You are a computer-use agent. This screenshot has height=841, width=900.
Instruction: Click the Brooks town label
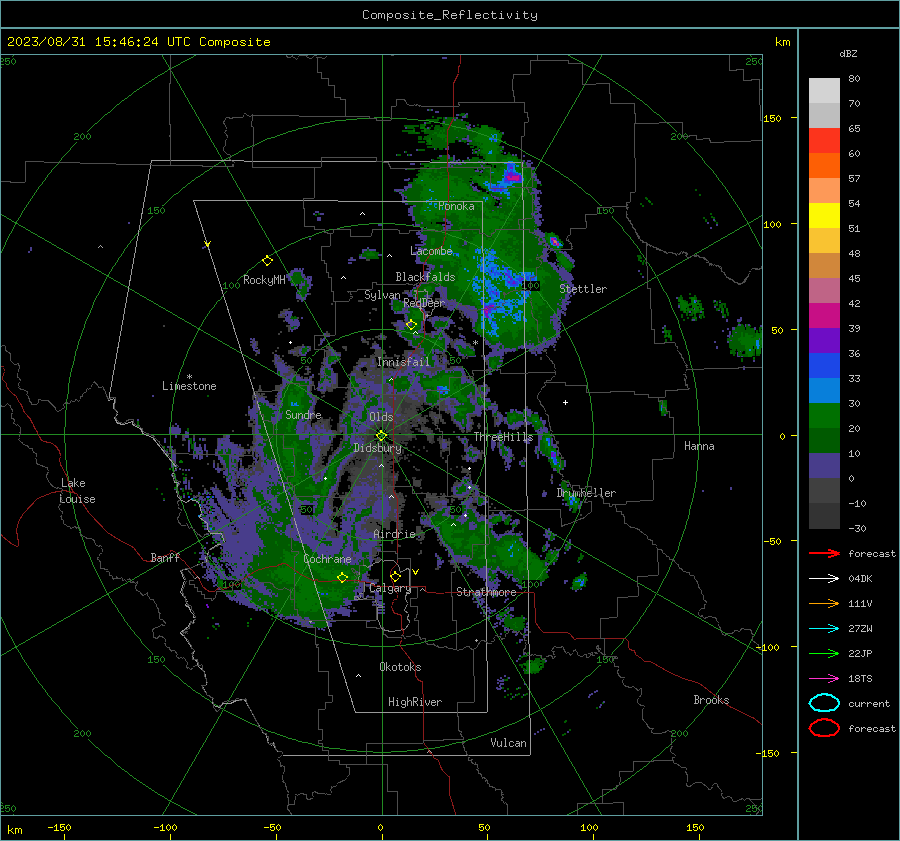pyautogui.click(x=711, y=700)
